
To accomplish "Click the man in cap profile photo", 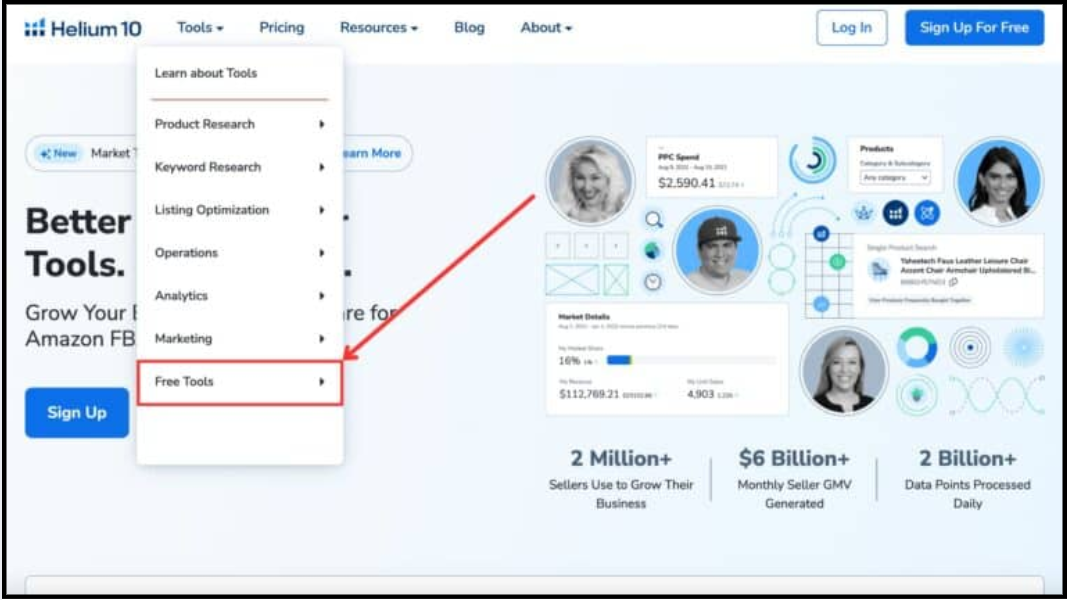I will coord(716,250).
